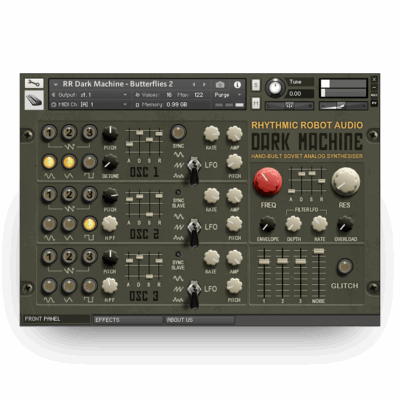Screen dimensions: 400x400
Task: Click the OSC 1 LFO Rate knob
Action: point(211,134)
